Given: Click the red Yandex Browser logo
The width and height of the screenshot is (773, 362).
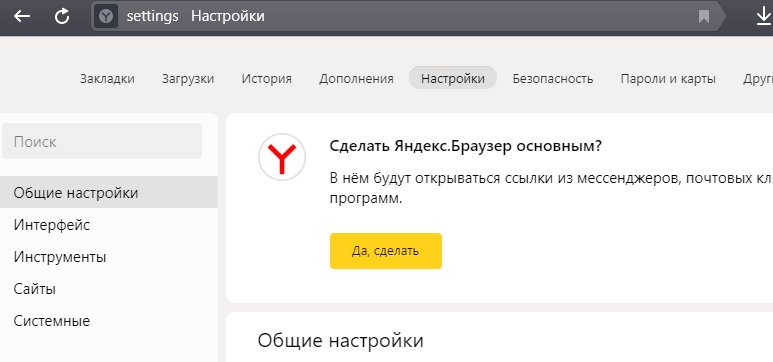Looking at the screenshot, I should click(x=282, y=157).
